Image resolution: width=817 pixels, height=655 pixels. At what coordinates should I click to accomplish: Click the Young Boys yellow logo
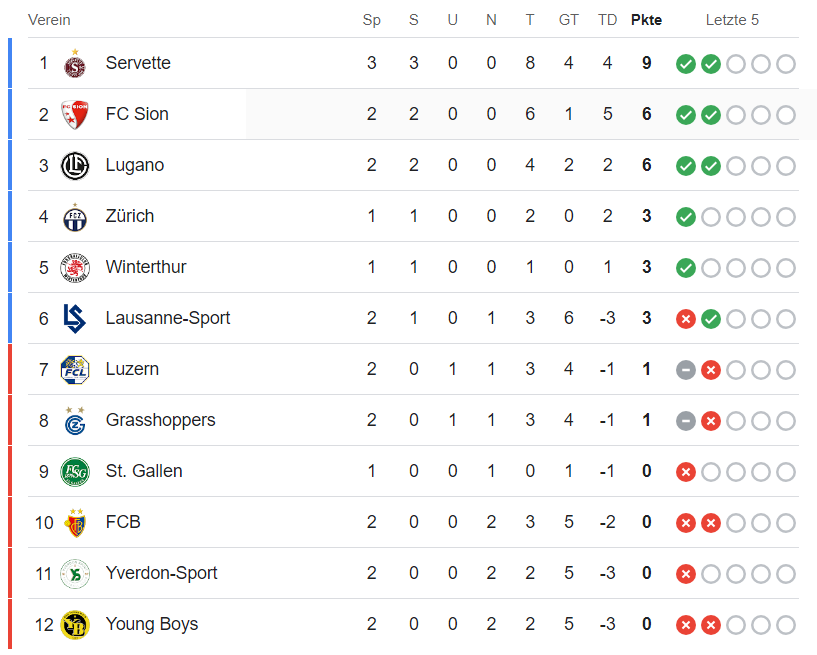click(x=75, y=625)
